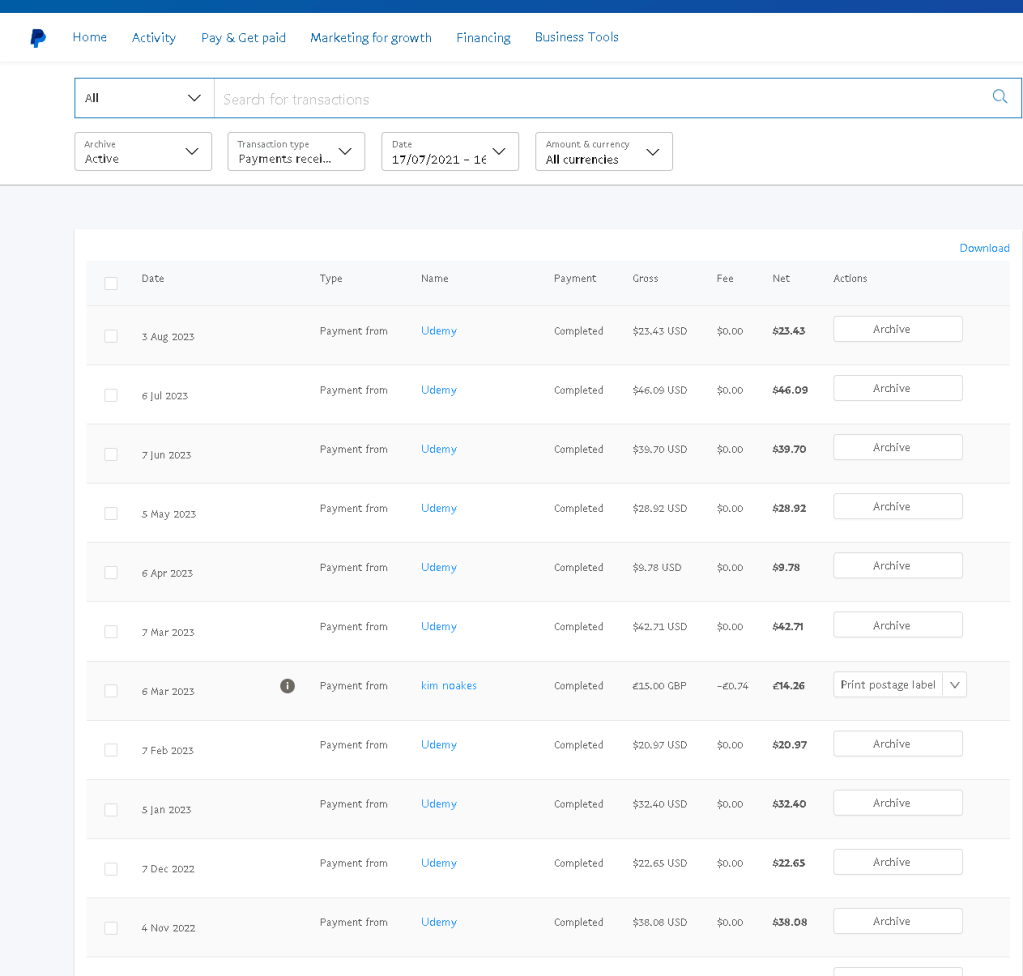The image size is (1023, 976).
Task: Click the $9.78 net amount
Action: point(786,568)
